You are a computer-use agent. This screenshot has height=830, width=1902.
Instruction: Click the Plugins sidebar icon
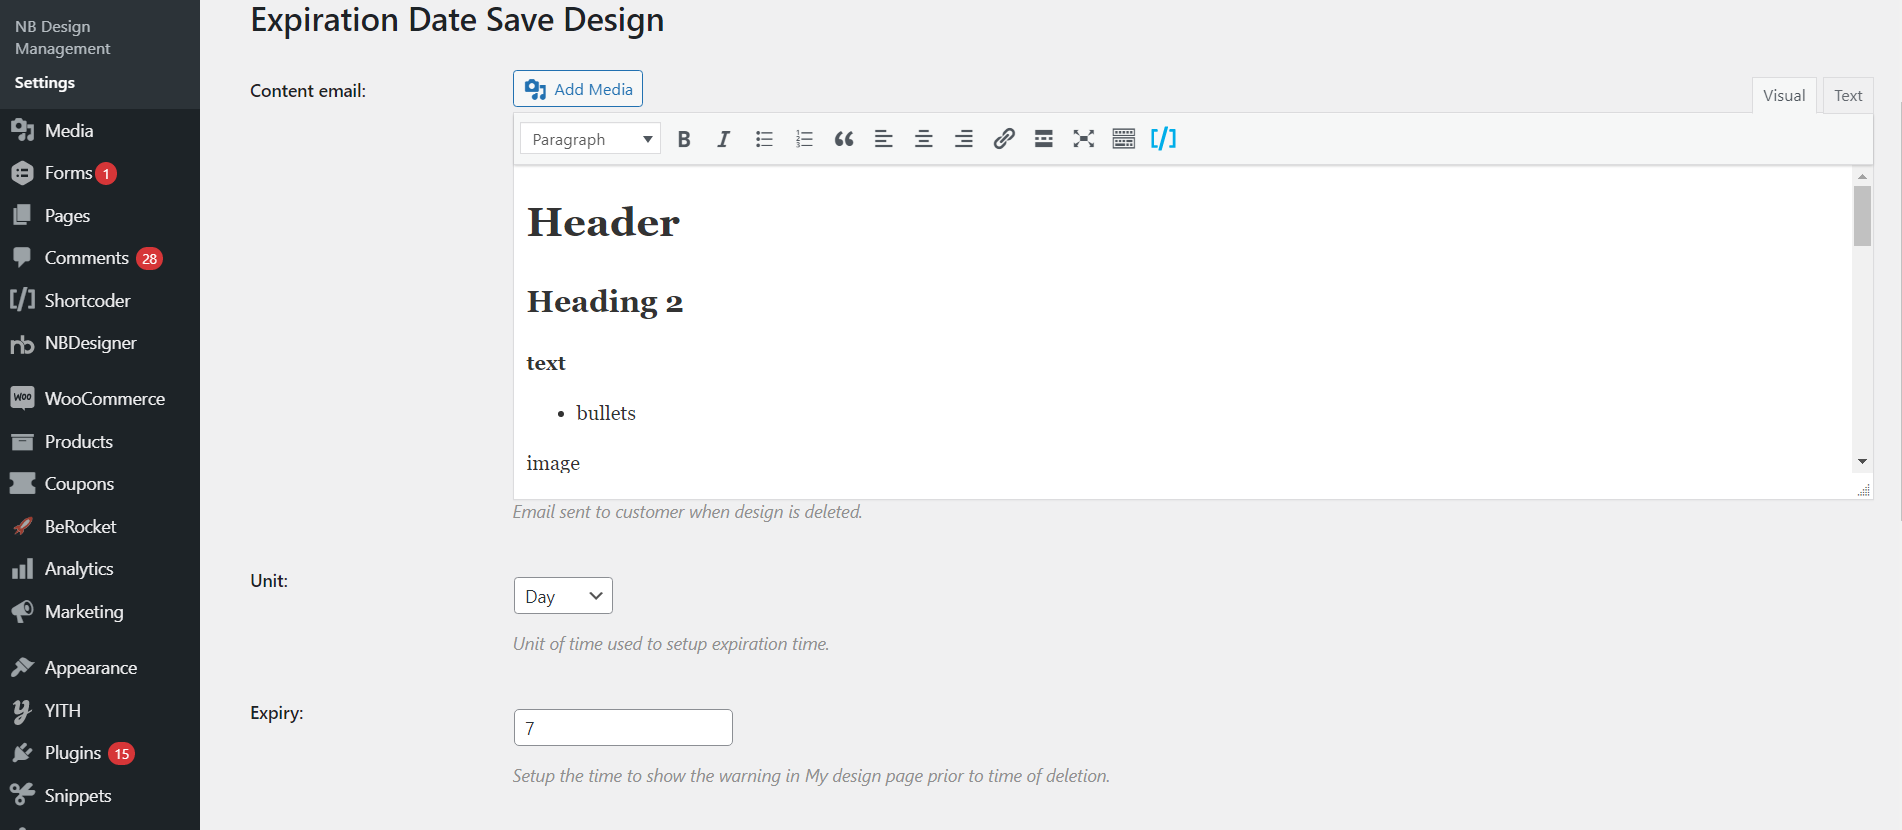[22, 753]
